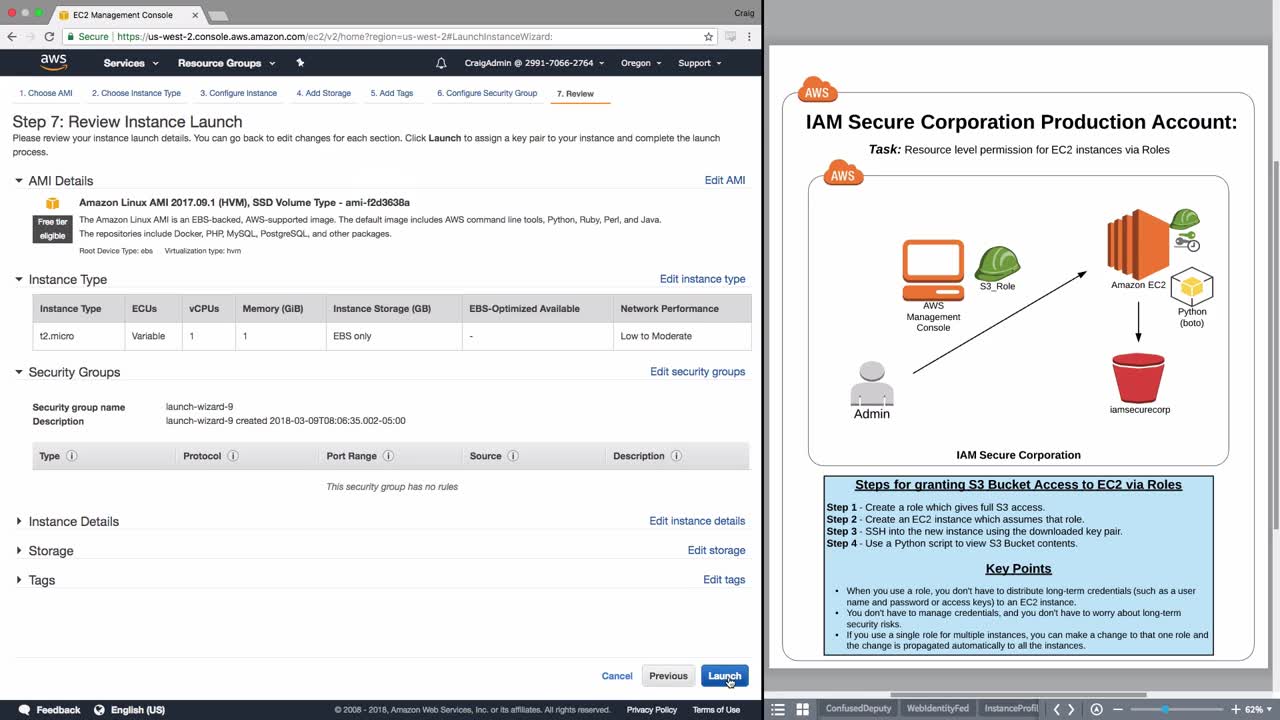Open the list view in diagram viewer

click(778, 709)
